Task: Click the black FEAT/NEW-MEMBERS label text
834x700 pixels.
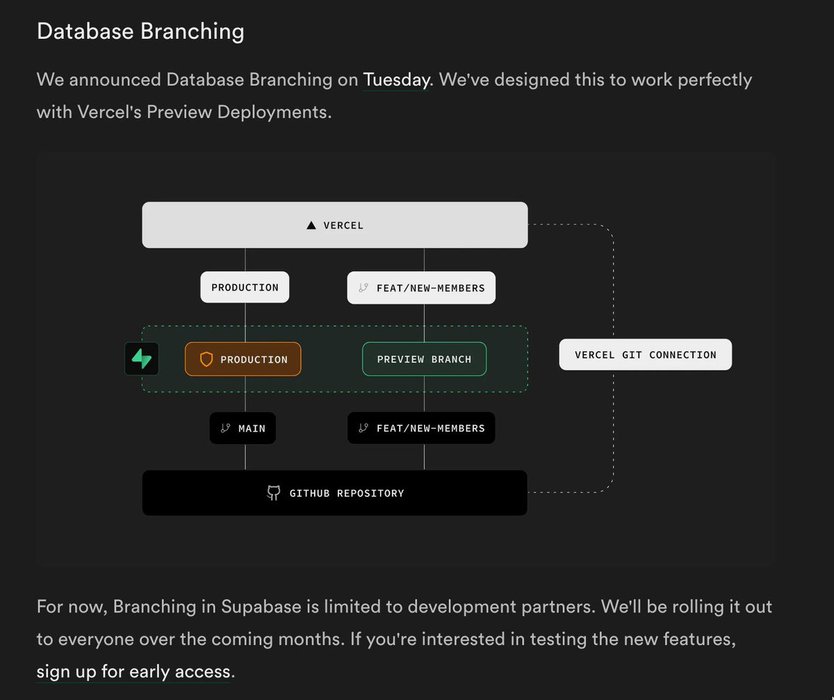Action: pos(430,428)
